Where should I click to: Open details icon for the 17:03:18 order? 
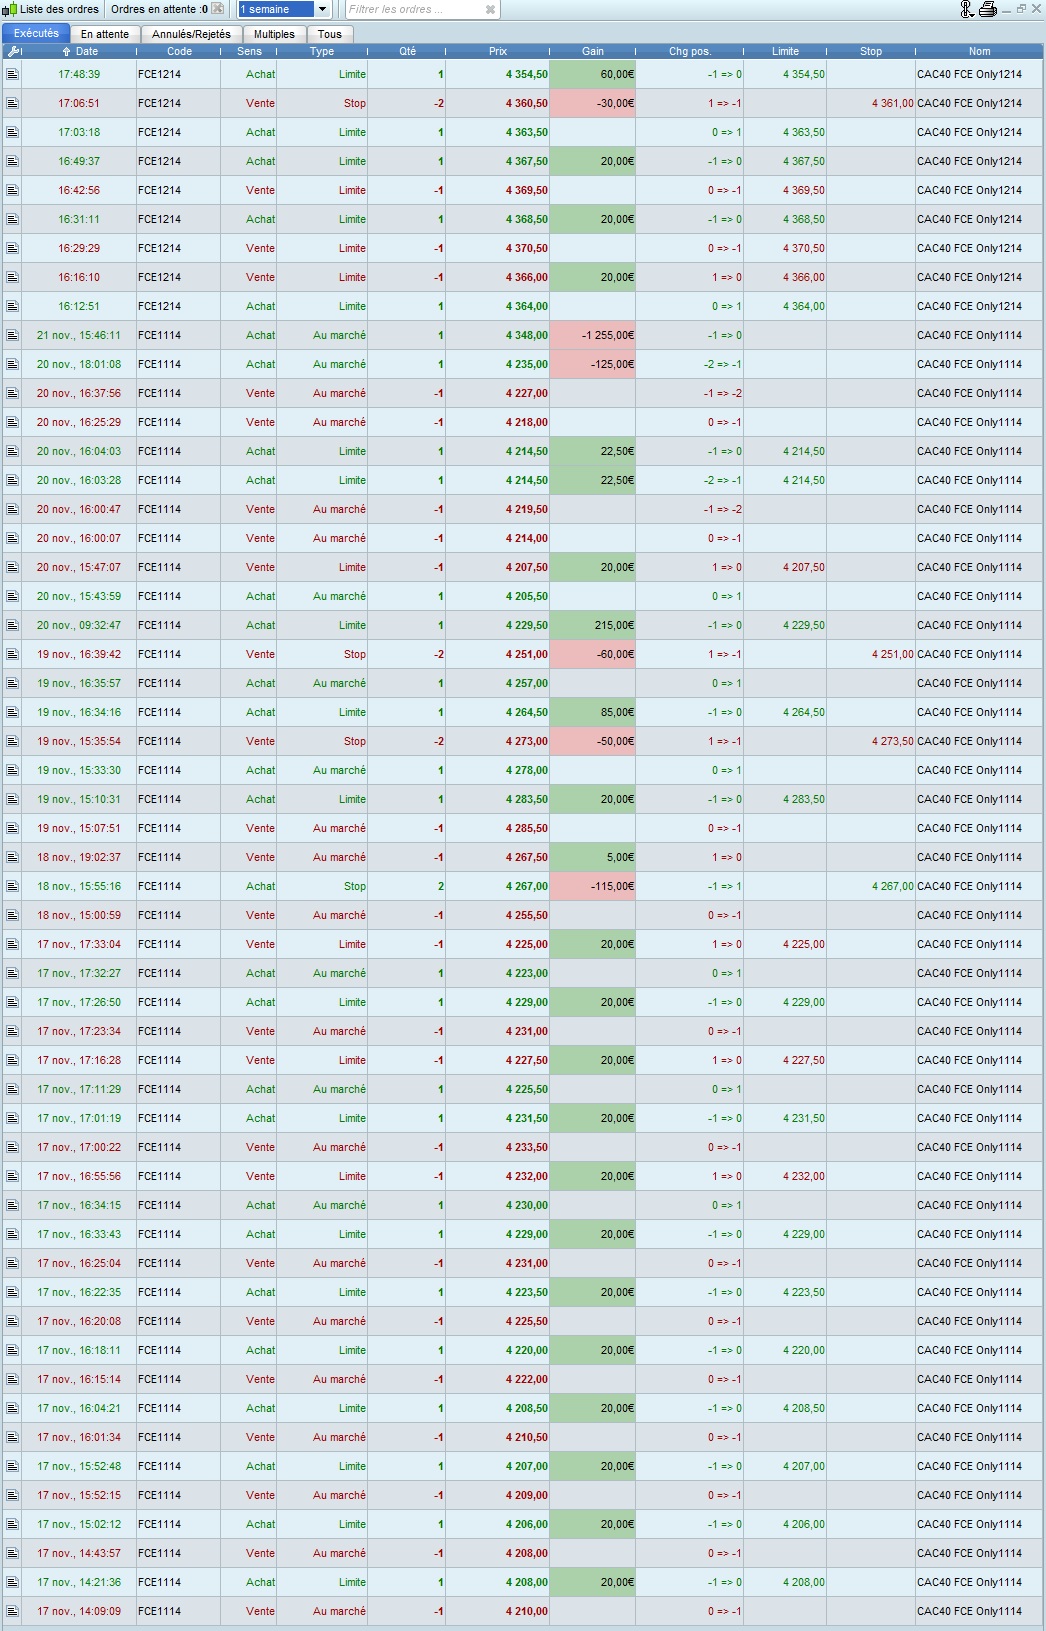click(12, 132)
